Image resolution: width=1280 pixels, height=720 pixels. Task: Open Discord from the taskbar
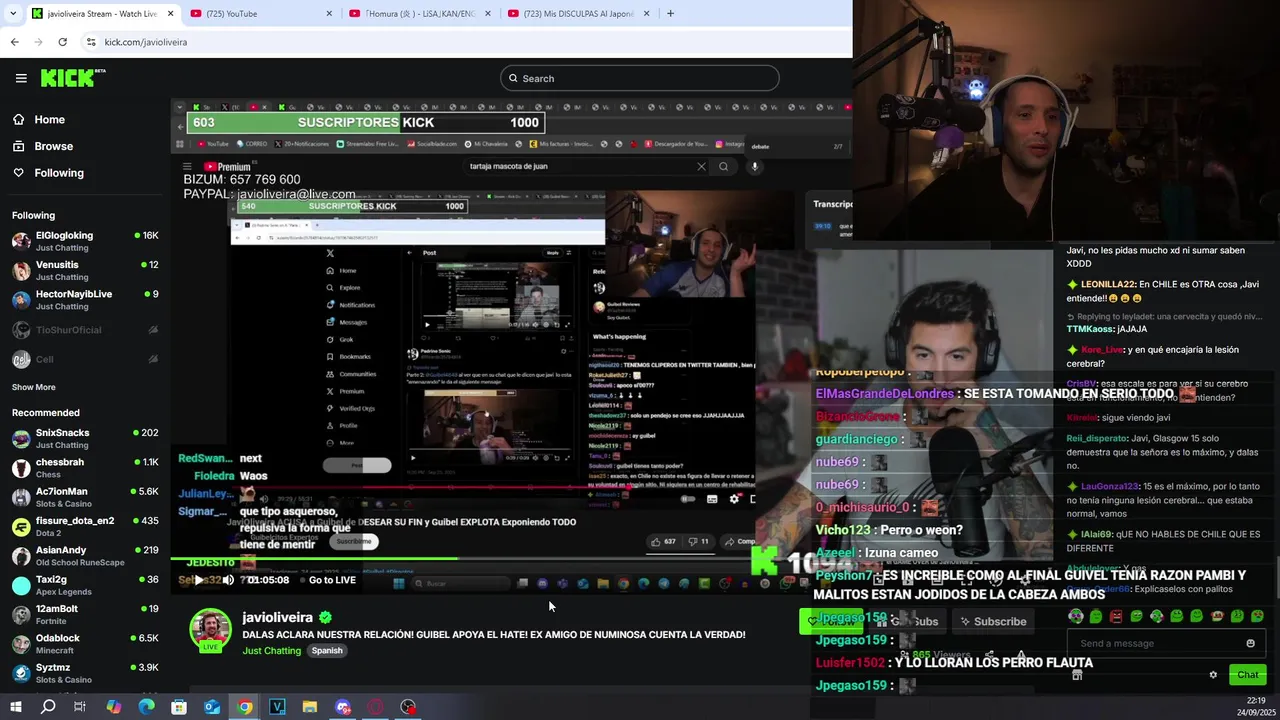pyautogui.click(x=343, y=707)
